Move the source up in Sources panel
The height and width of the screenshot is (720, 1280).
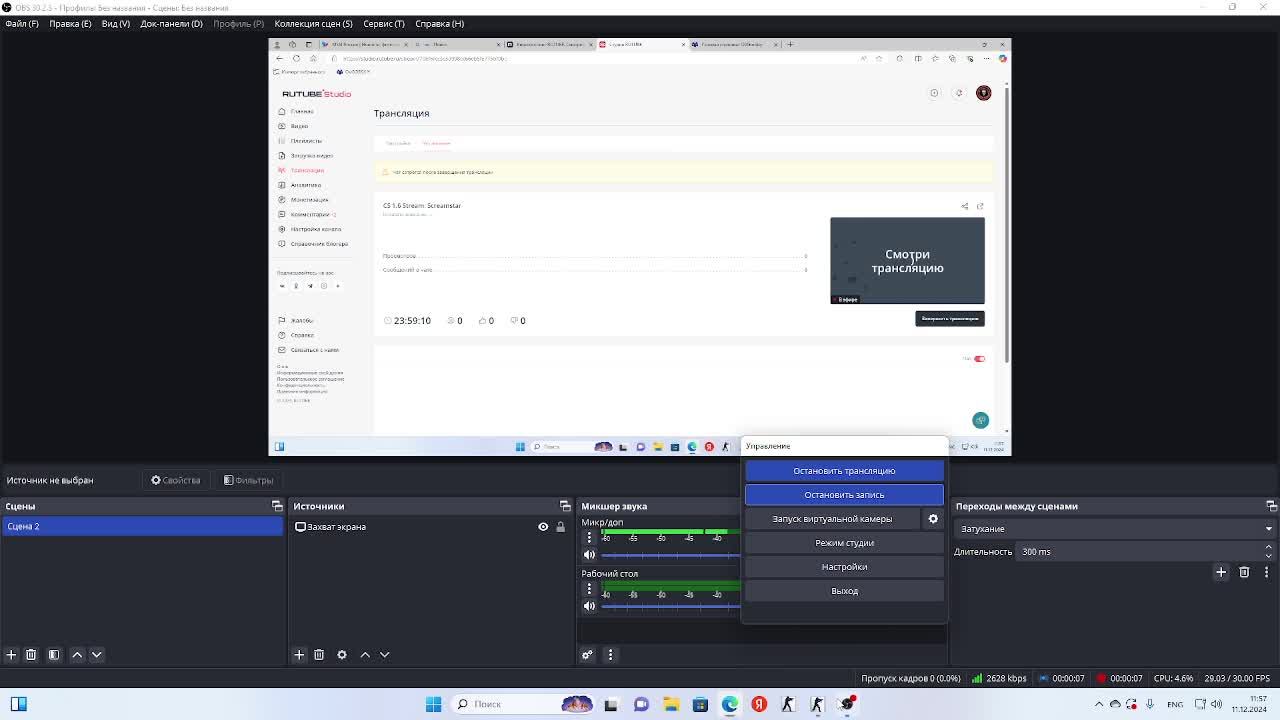point(365,654)
